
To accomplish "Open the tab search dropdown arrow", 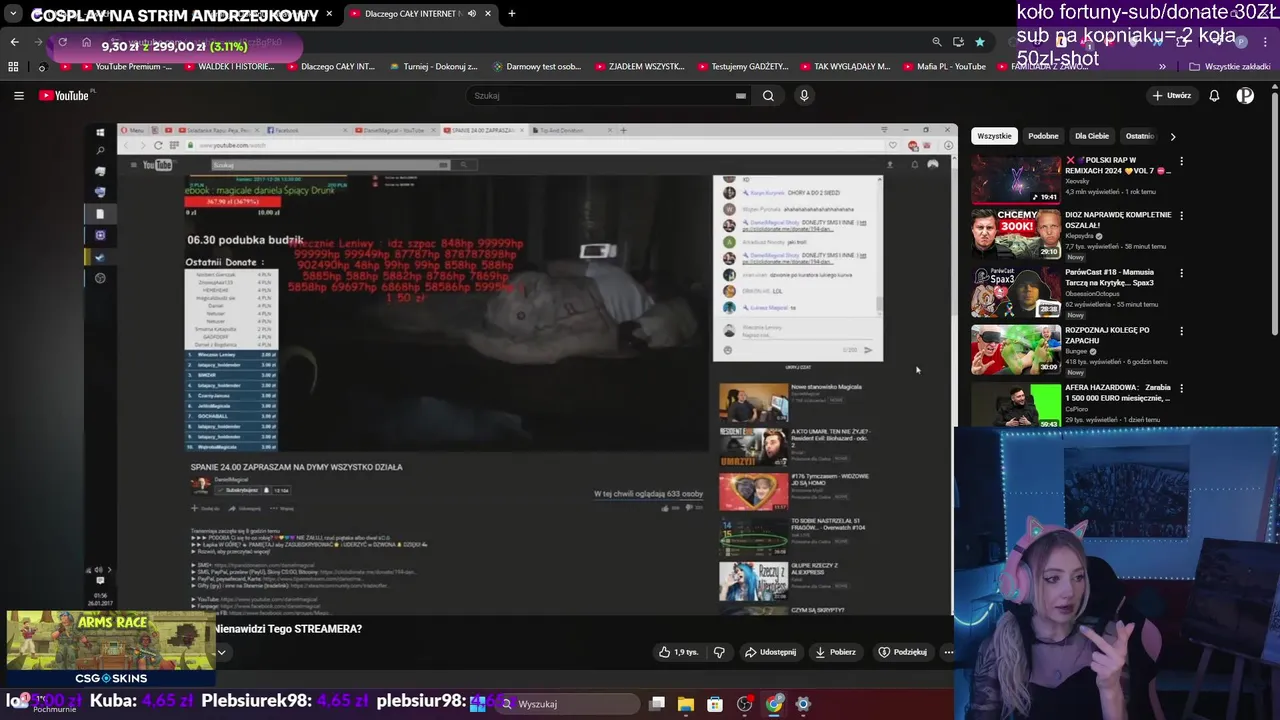I will [x=13, y=14].
